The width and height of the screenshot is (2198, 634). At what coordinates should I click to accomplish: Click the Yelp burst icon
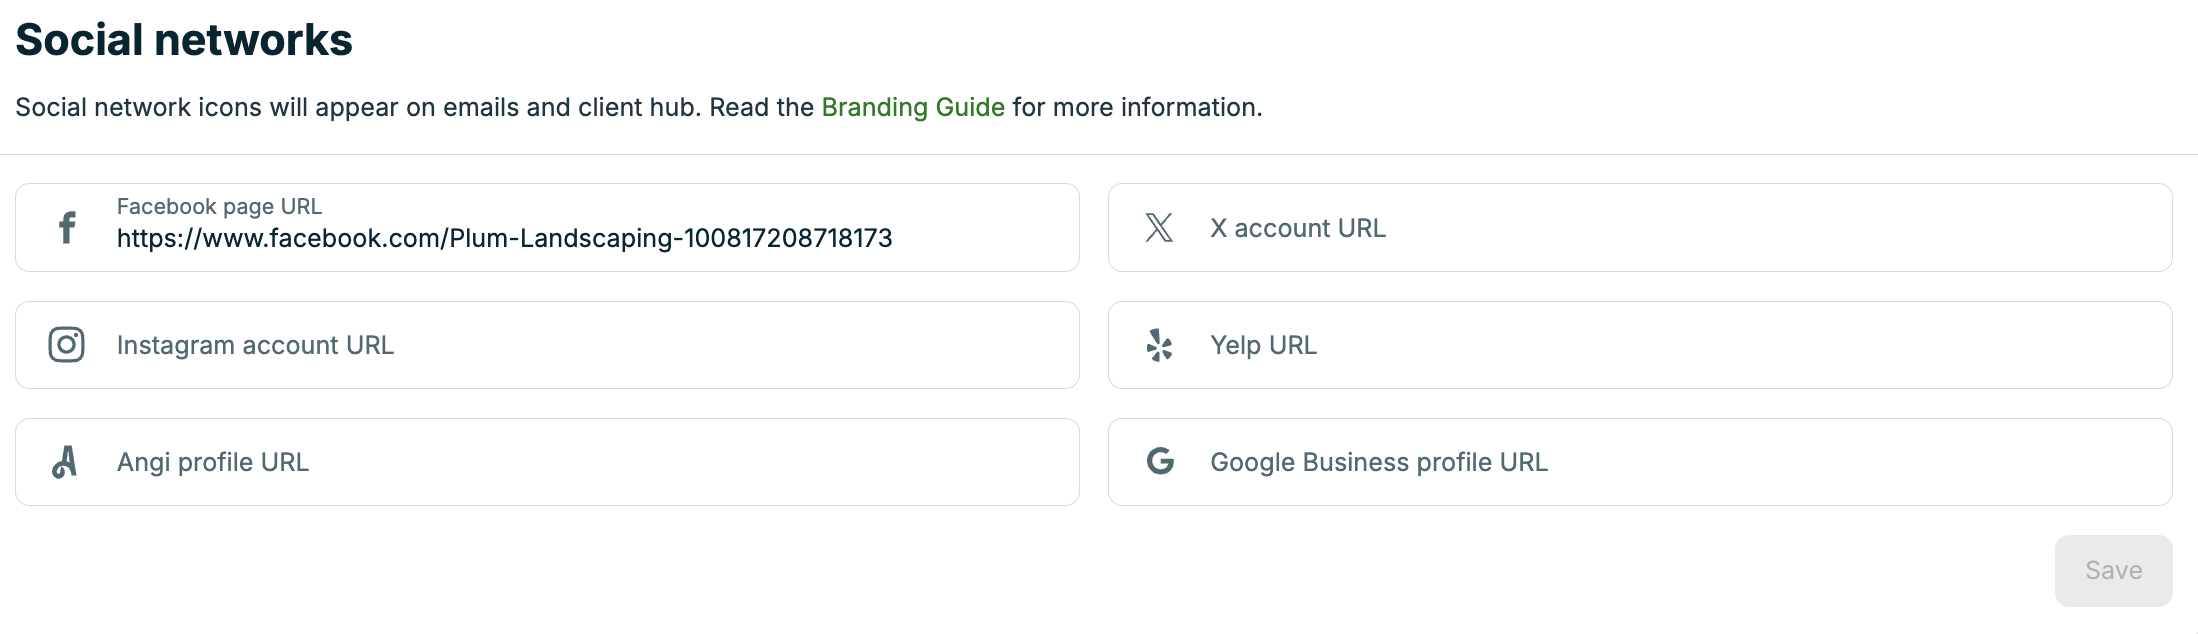click(1159, 345)
